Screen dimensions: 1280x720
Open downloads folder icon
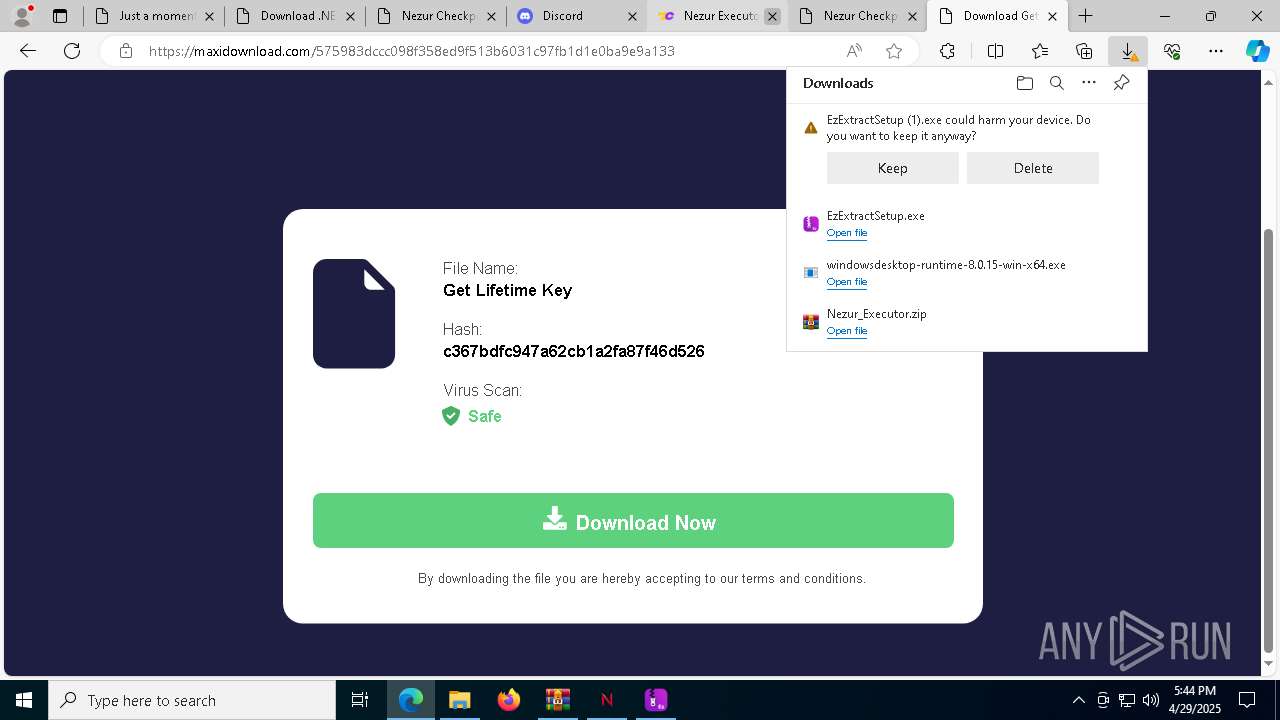(x=1024, y=83)
